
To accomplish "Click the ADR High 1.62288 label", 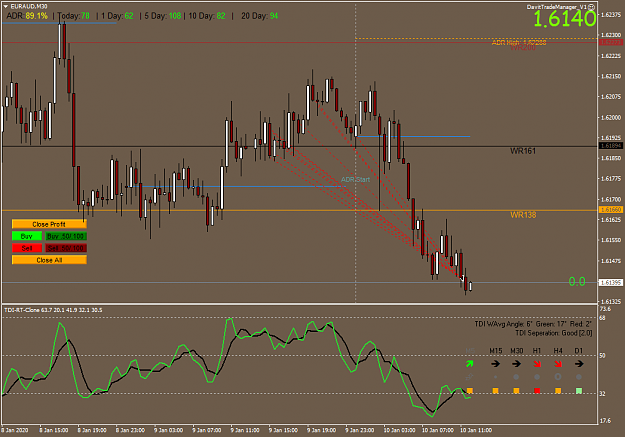I will [519, 42].
